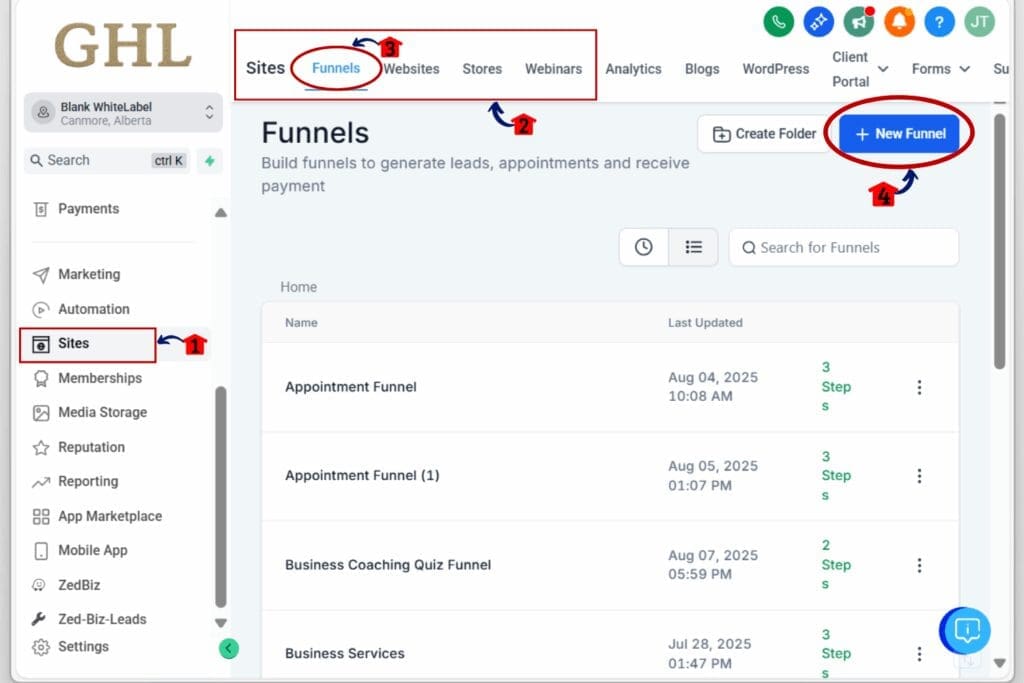Image resolution: width=1024 pixels, height=683 pixels.
Task: Click the Mobile App phone icon
Action: (x=40, y=550)
